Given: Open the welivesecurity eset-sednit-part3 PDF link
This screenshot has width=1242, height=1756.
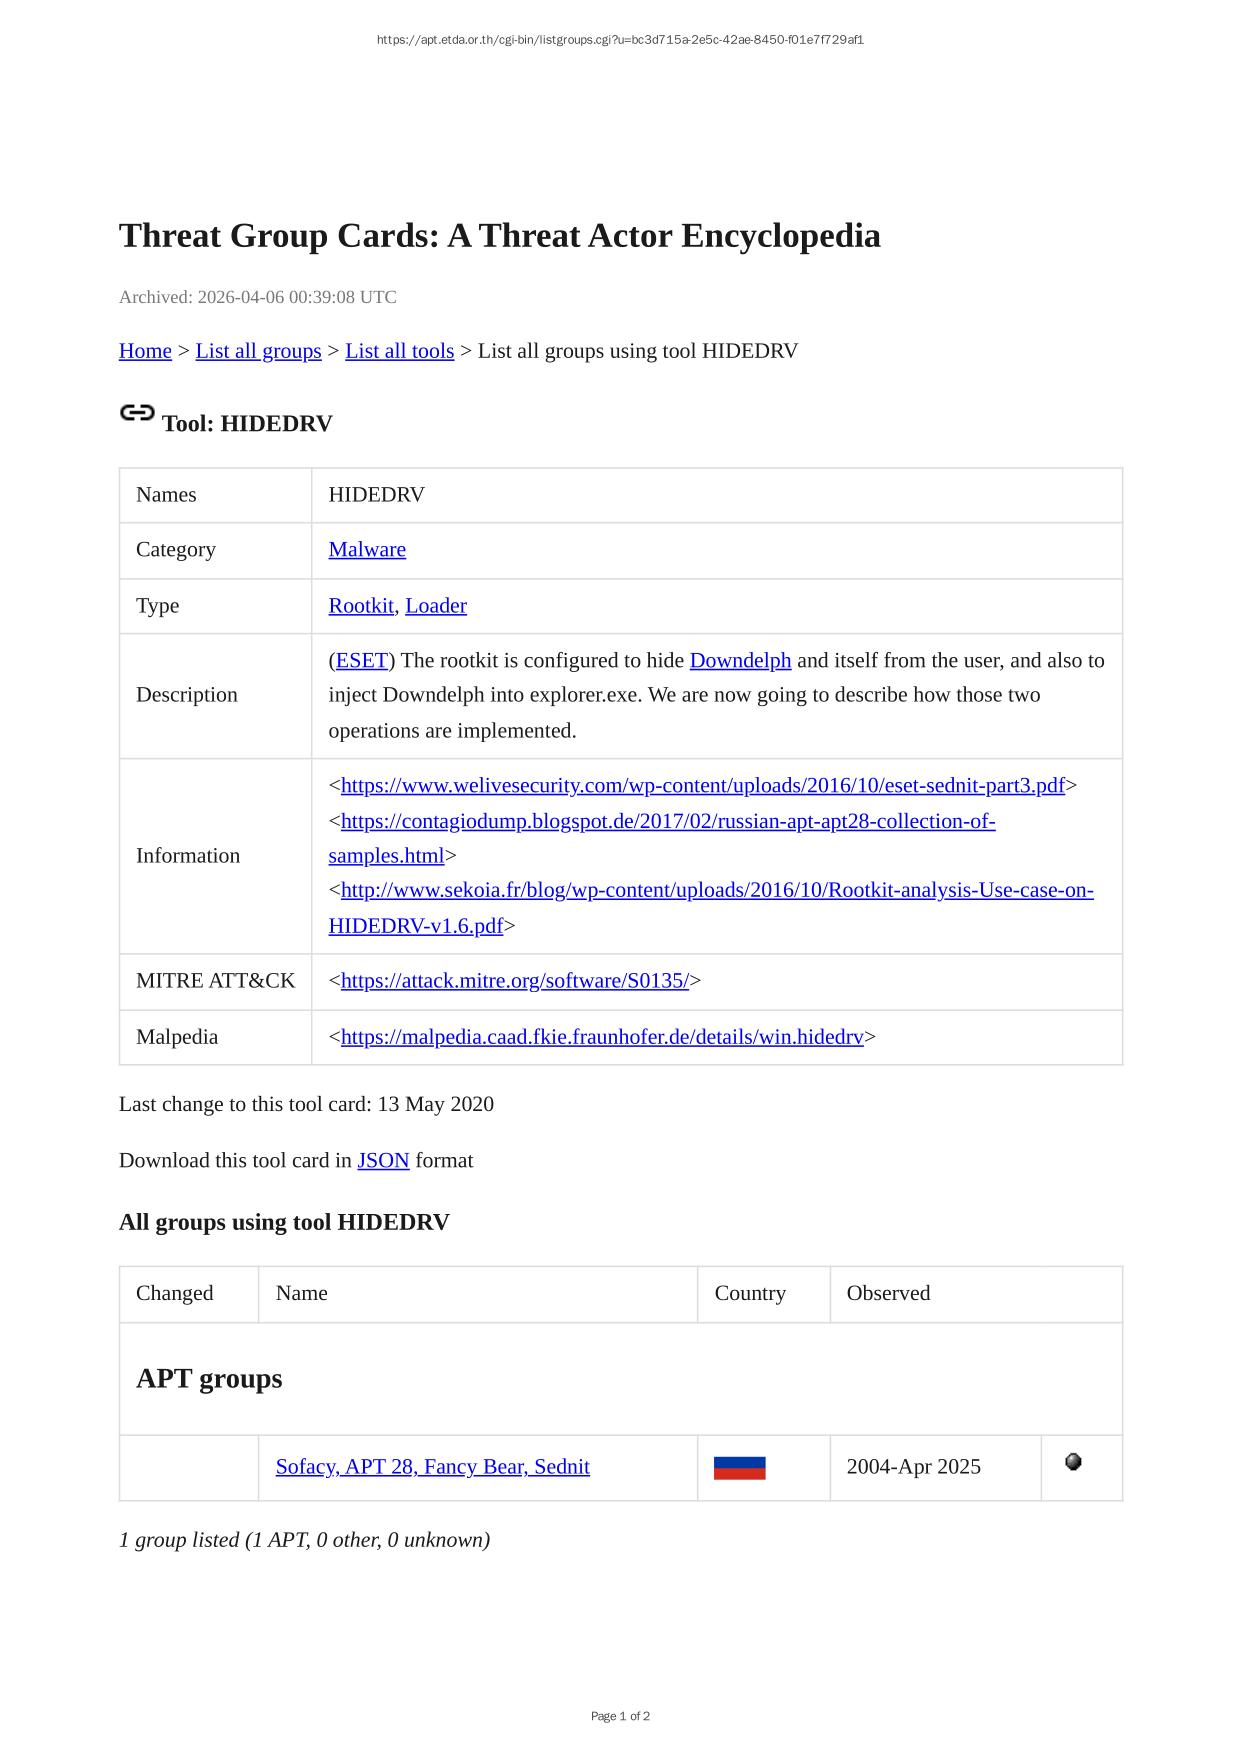Looking at the screenshot, I should 702,786.
